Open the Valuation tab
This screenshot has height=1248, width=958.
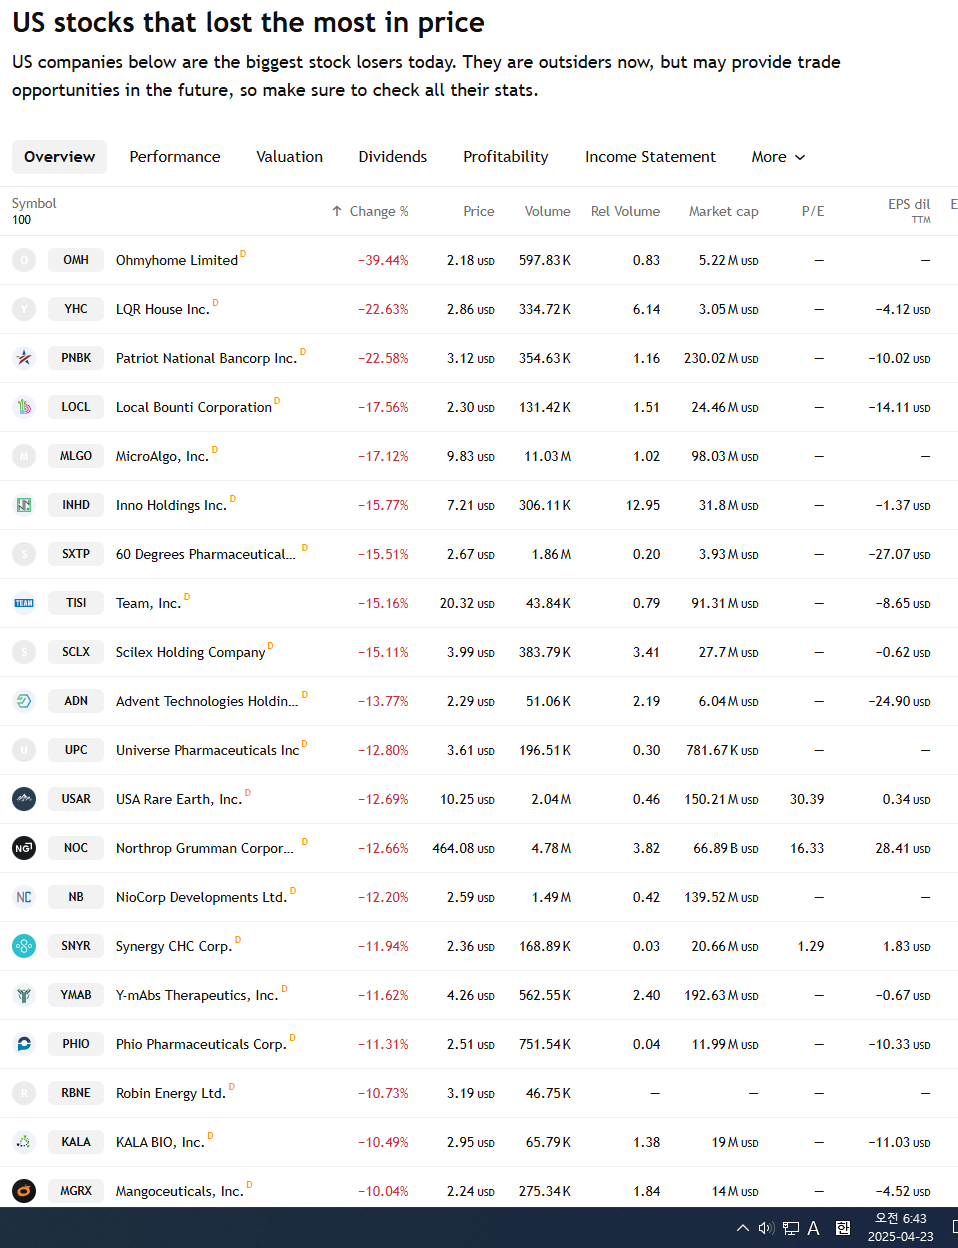pyautogui.click(x=290, y=157)
